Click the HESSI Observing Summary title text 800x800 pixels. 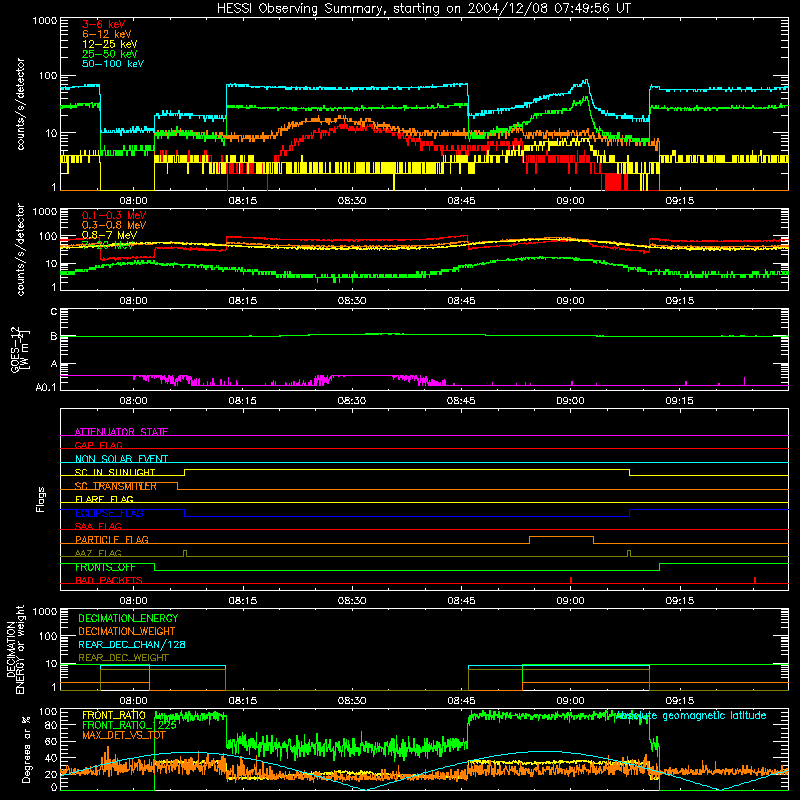(x=423, y=9)
